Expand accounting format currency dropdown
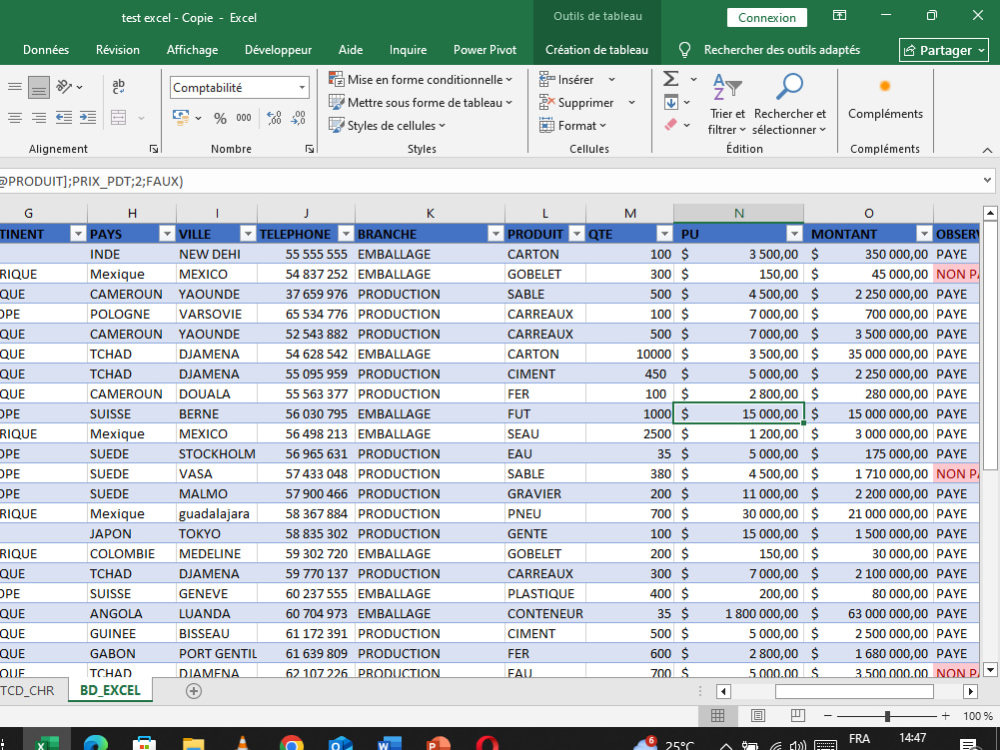 (x=198, y=118)
